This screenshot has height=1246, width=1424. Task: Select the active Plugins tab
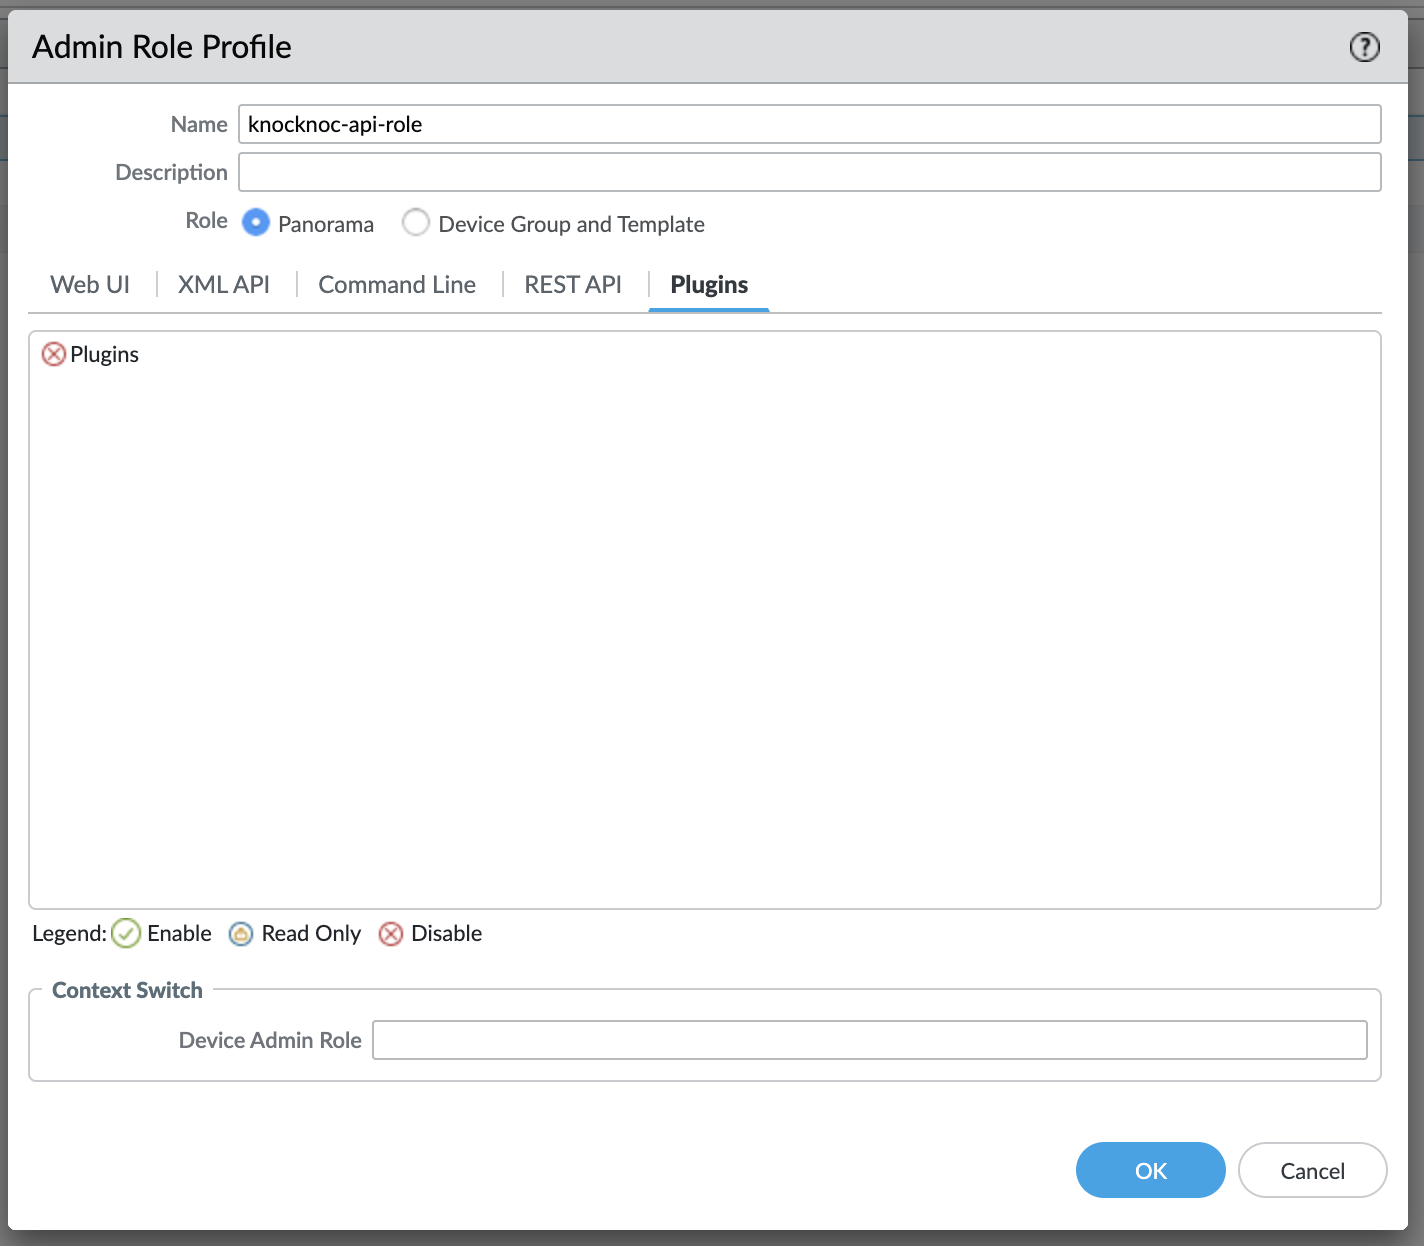click(x=709, y=285)
